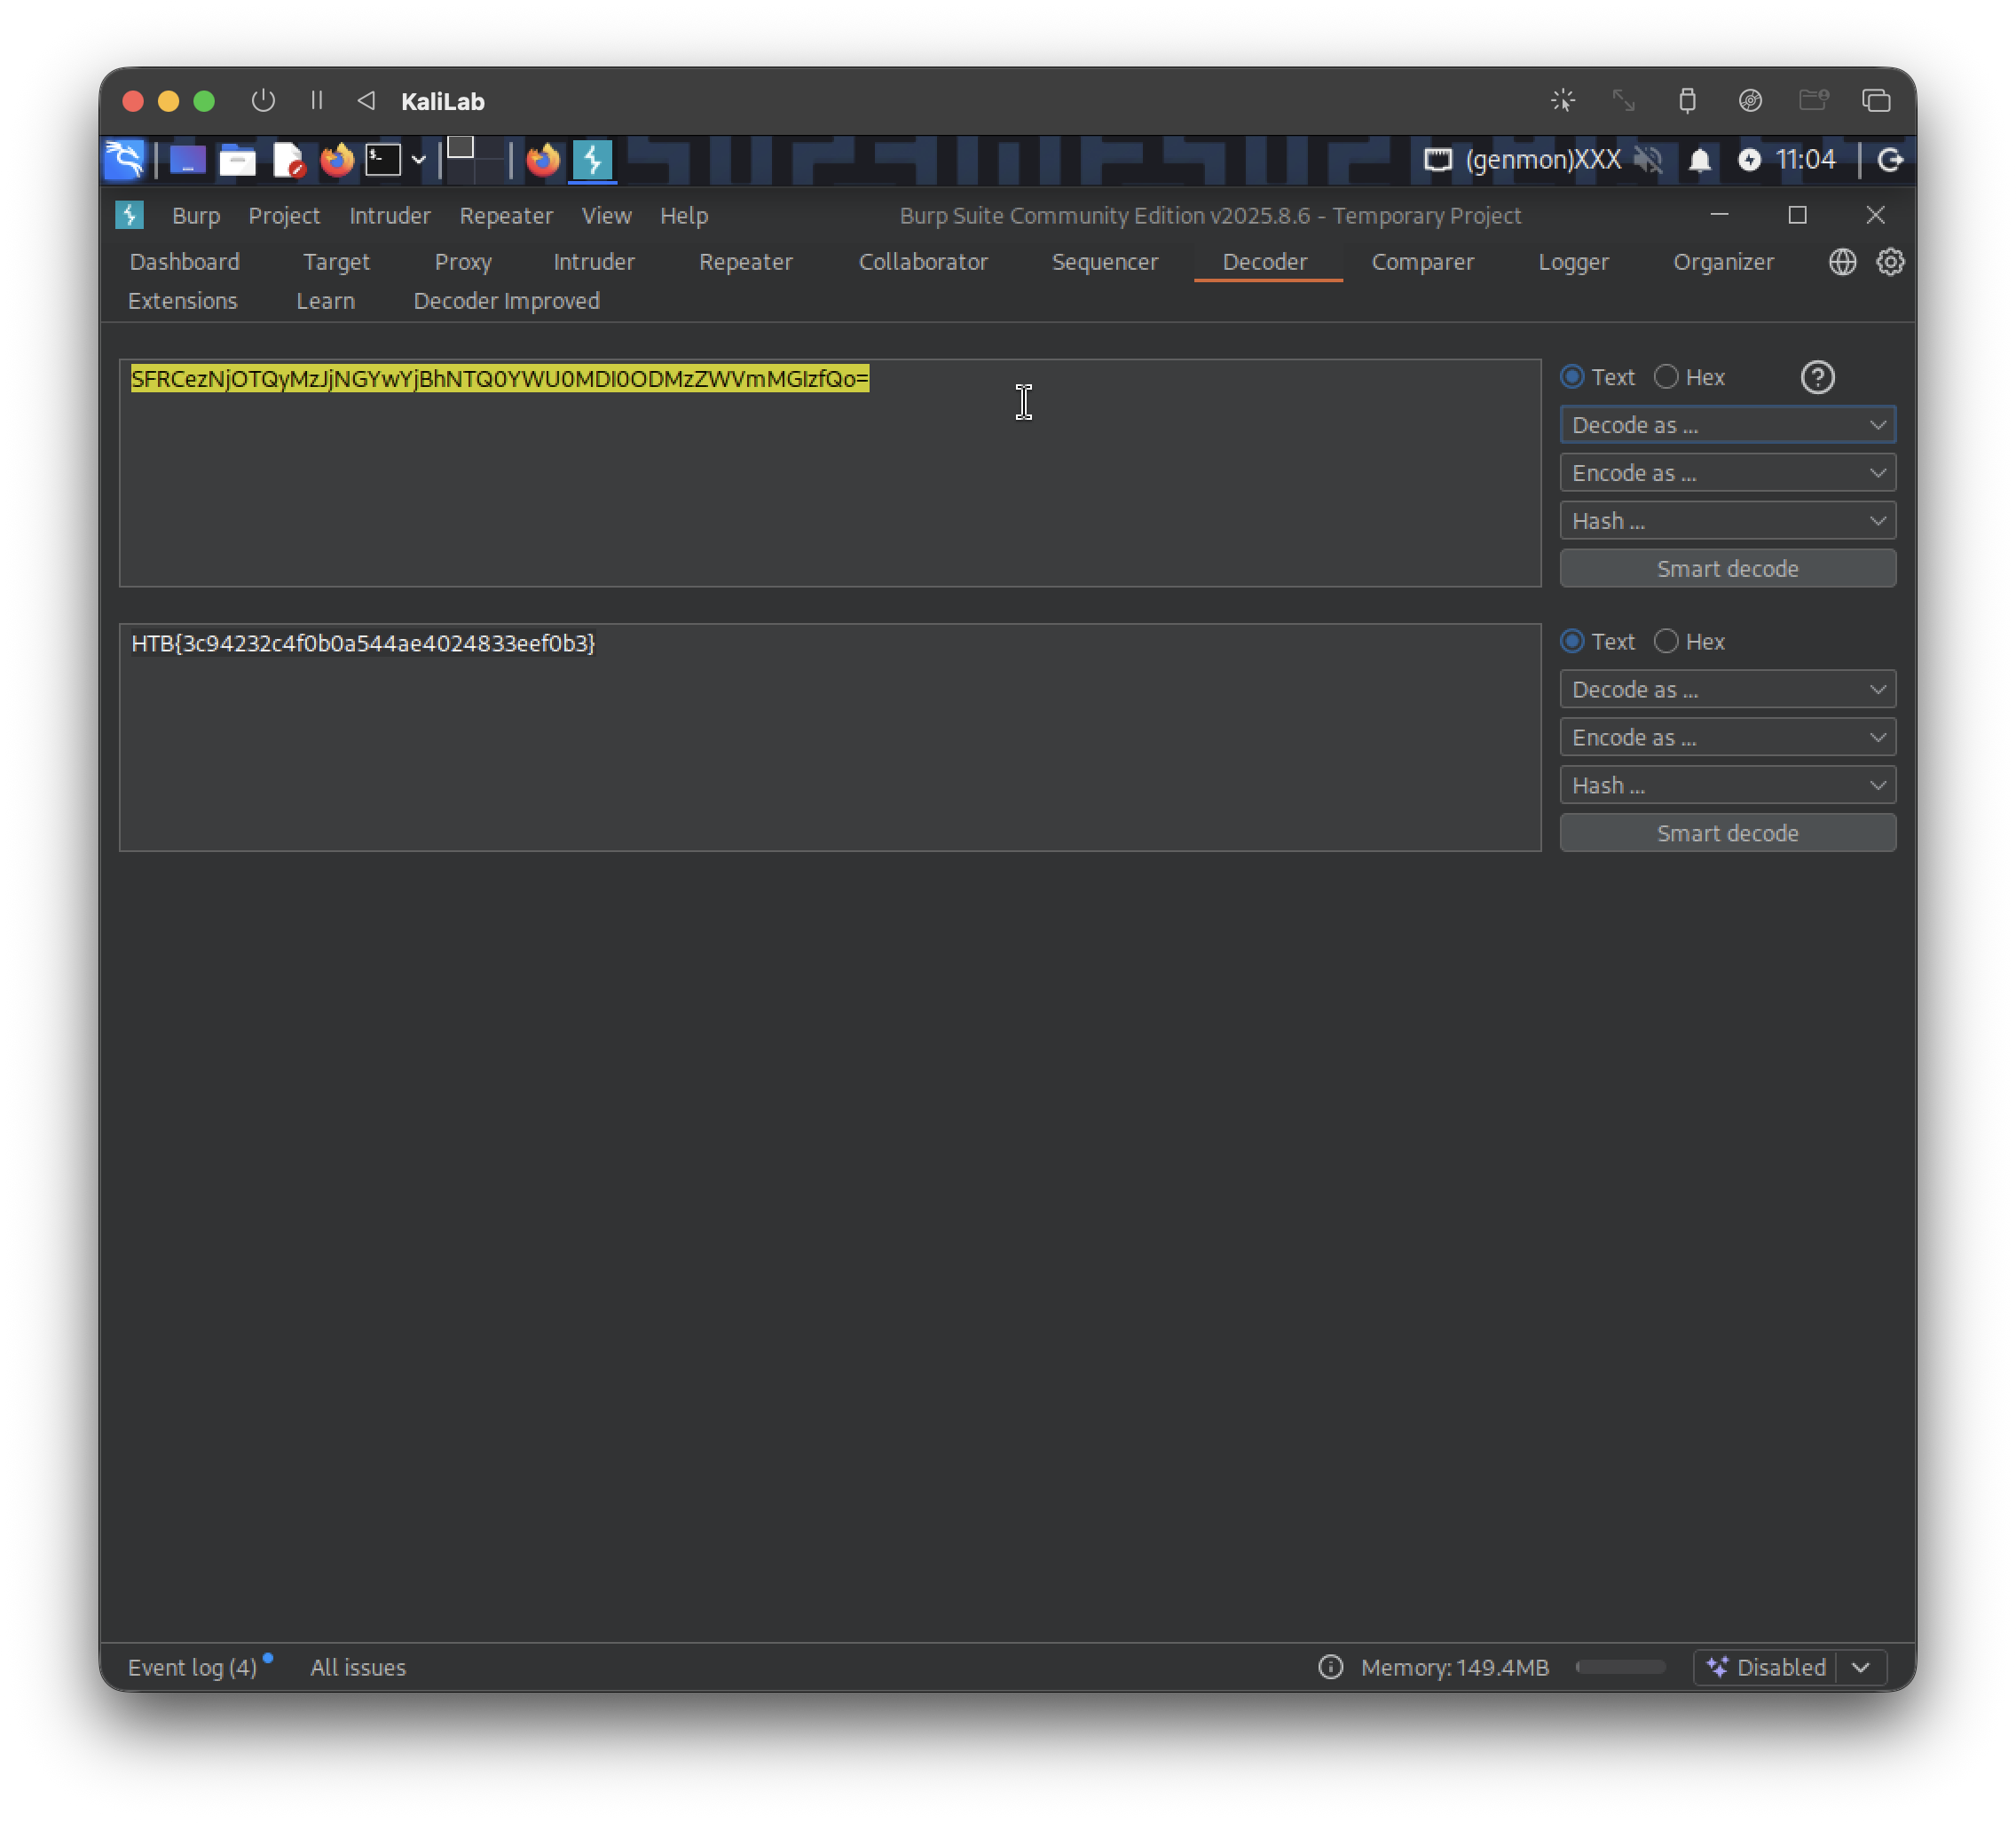Expand the AI Disabled dropdown arrow

[1861, 1667]
